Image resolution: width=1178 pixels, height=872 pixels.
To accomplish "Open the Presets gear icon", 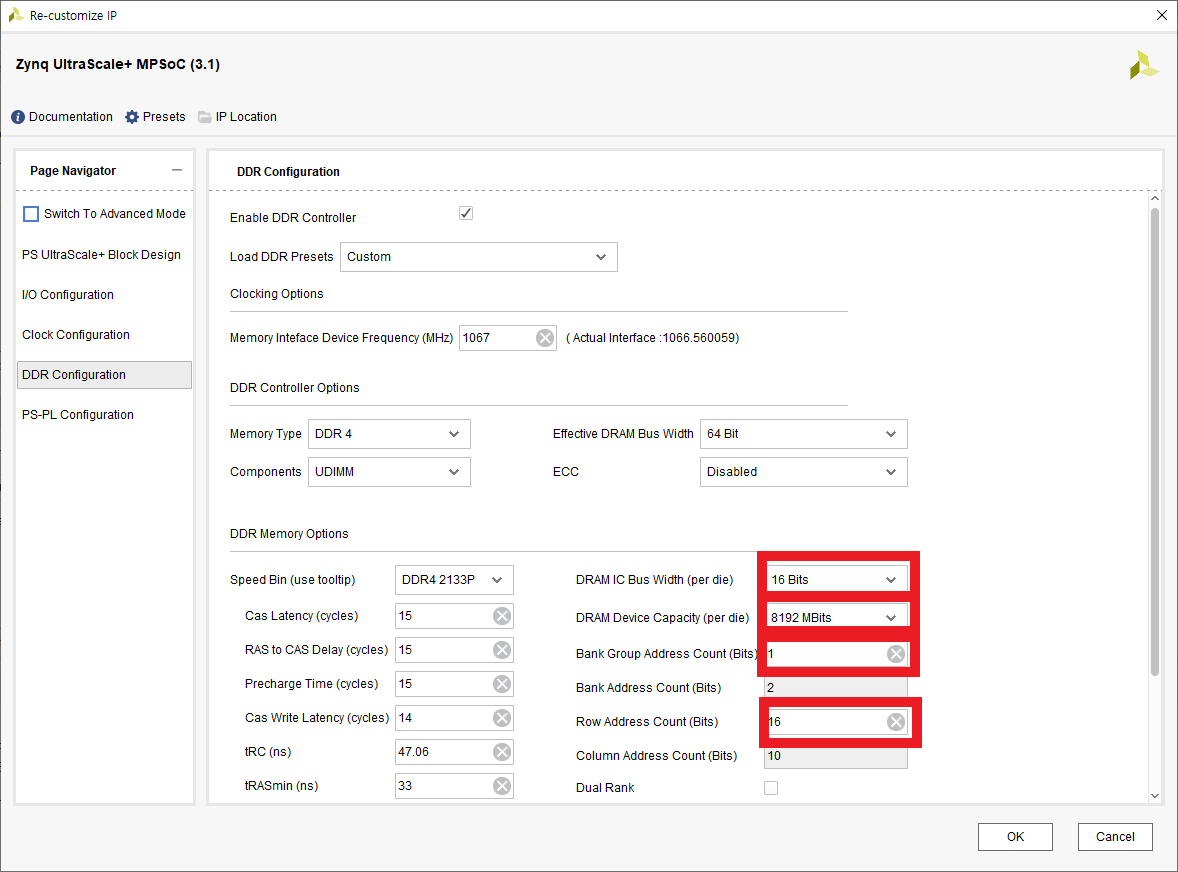I will click(x=132, y=117).
